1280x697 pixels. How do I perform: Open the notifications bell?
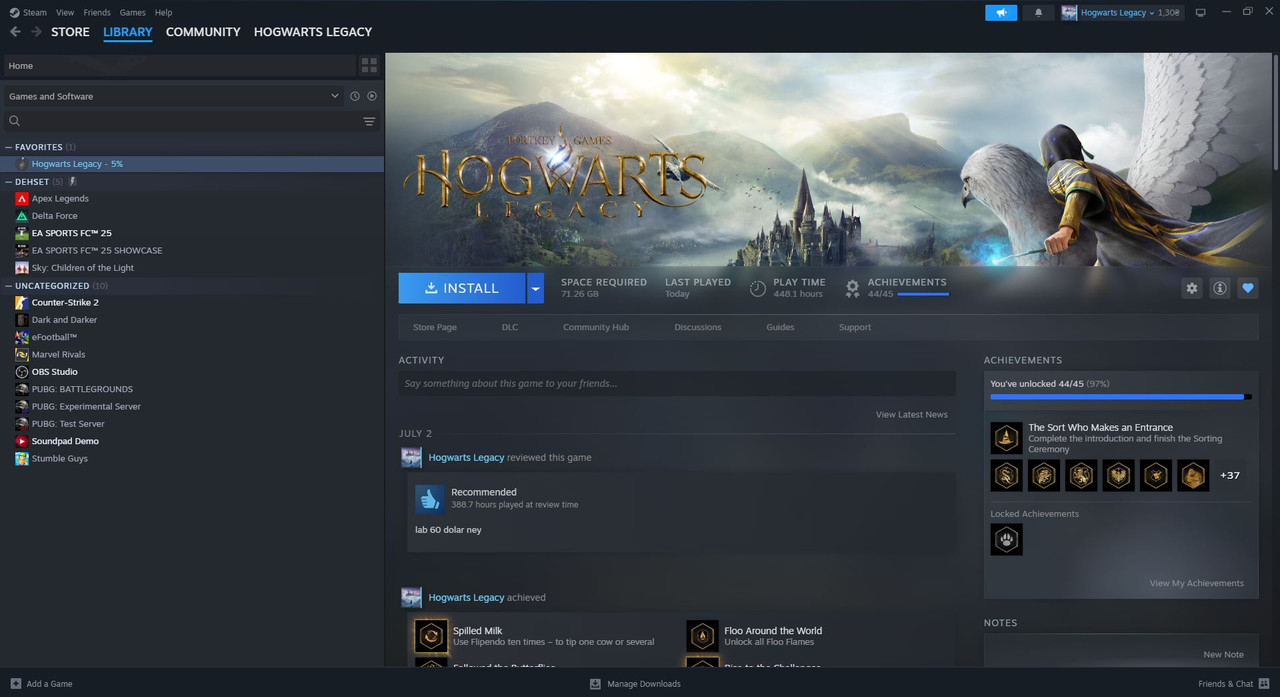(x=1038, y=13)
